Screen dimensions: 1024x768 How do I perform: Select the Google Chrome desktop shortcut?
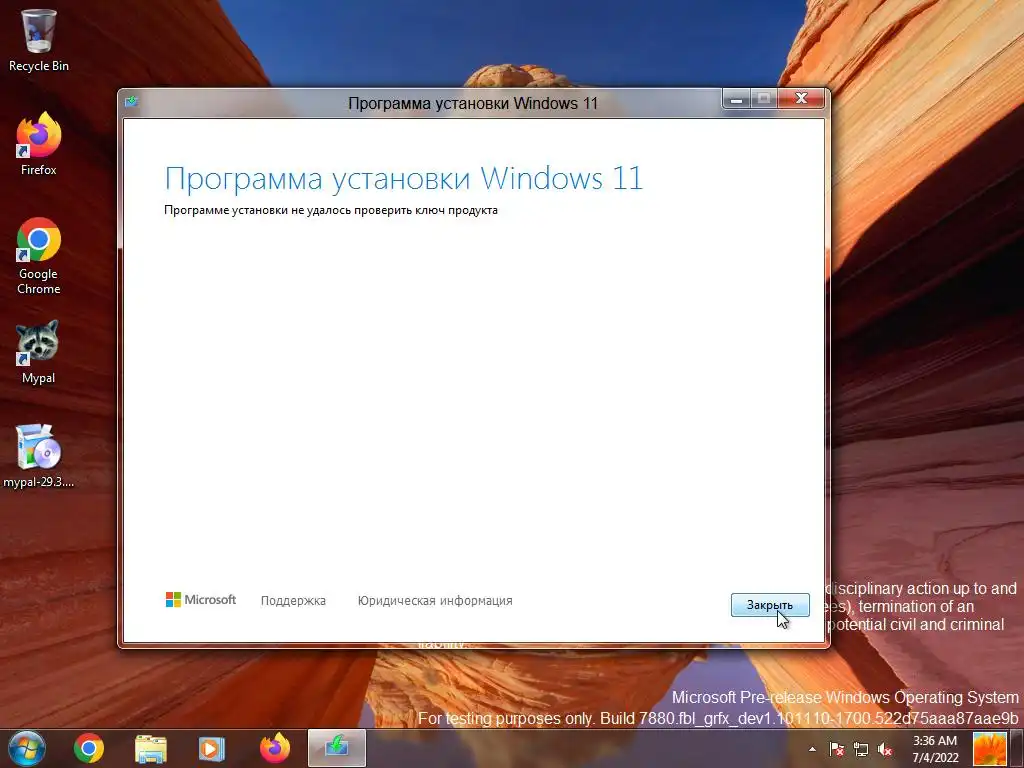point(39,256)
